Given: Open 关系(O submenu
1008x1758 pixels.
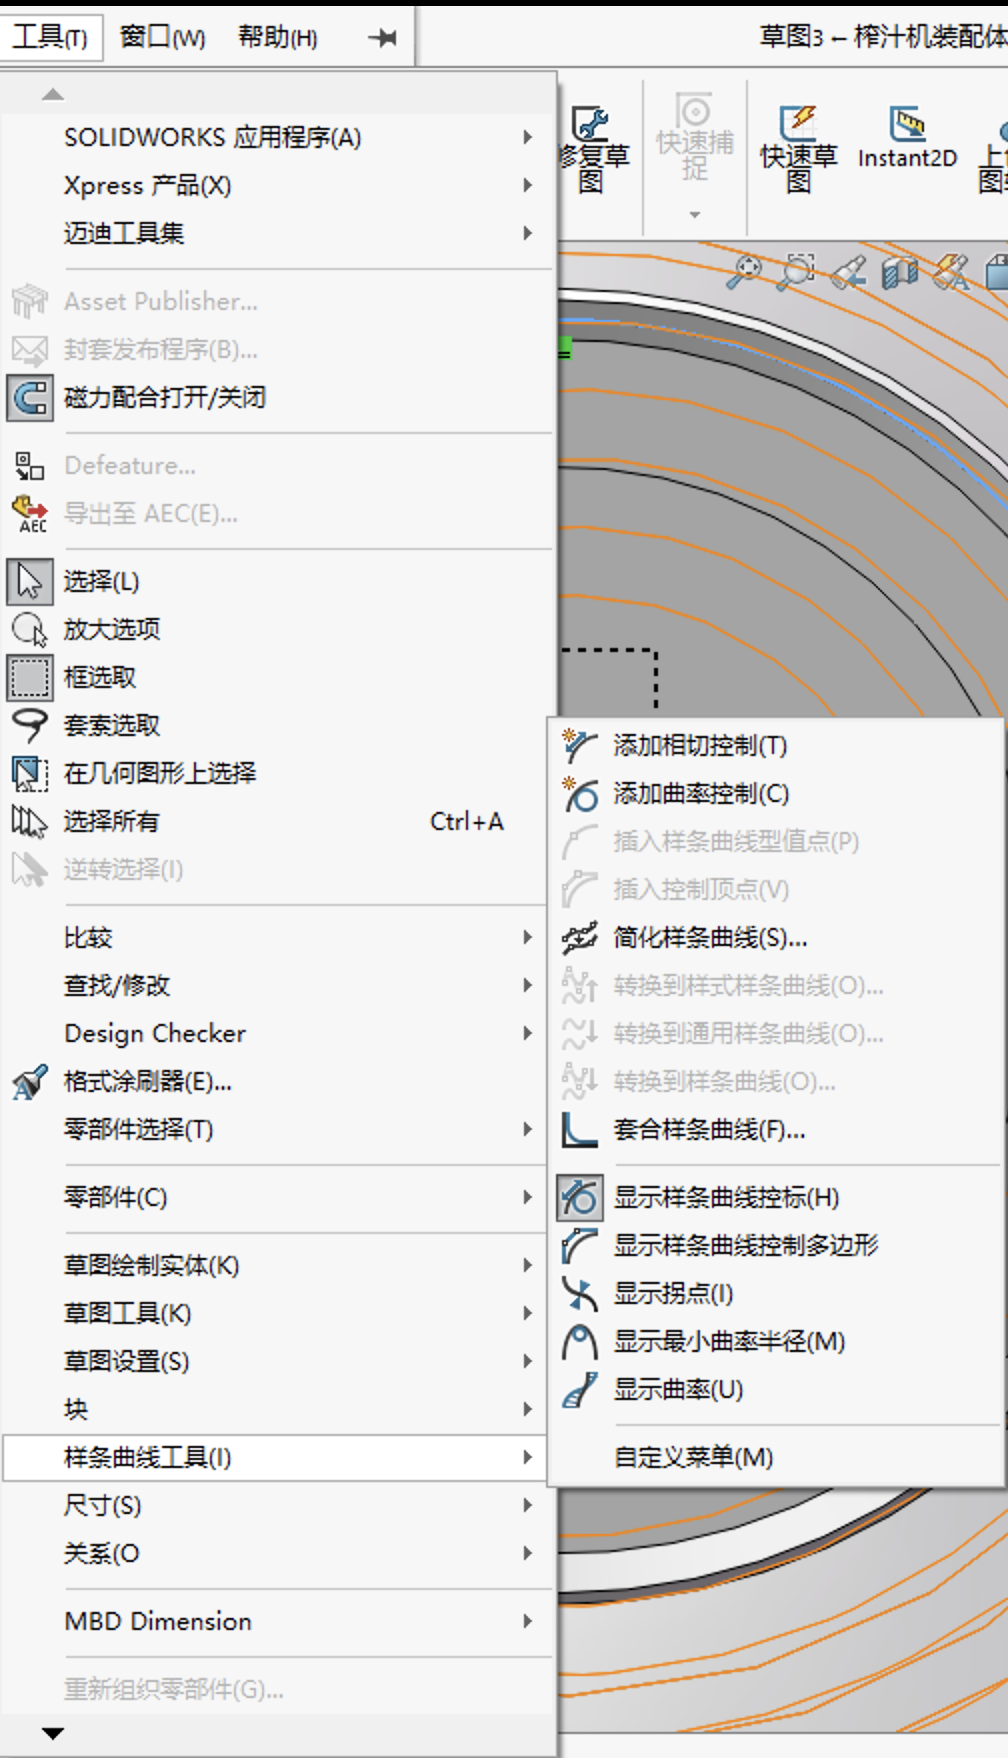Looking at the screenshot, I should click(278, 1553).
